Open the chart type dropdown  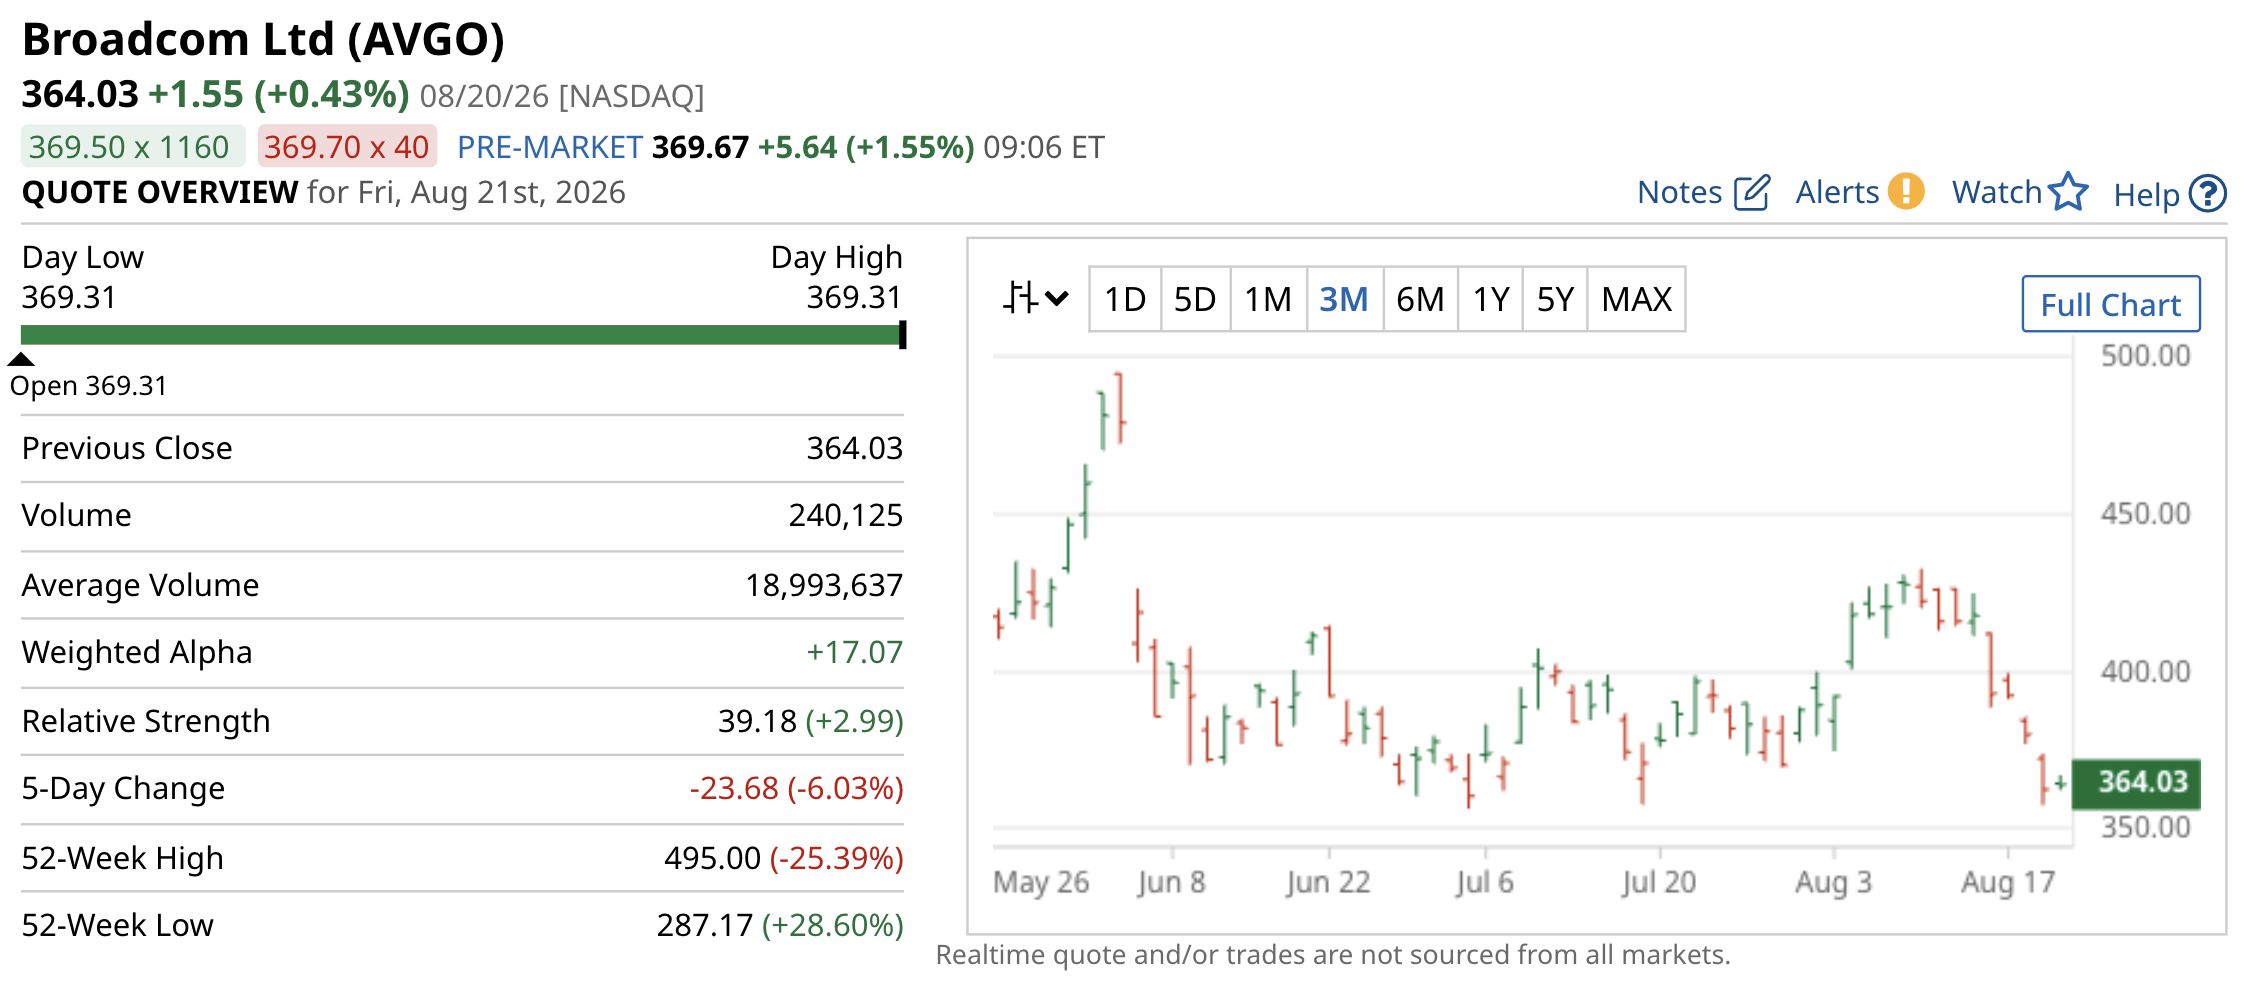[1036, 298]
